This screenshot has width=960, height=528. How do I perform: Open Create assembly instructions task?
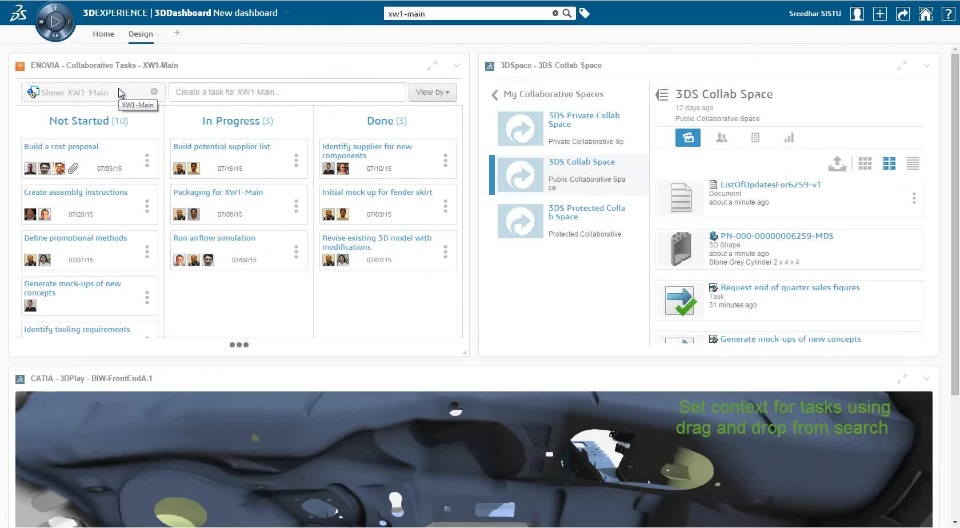click(76, 192)
